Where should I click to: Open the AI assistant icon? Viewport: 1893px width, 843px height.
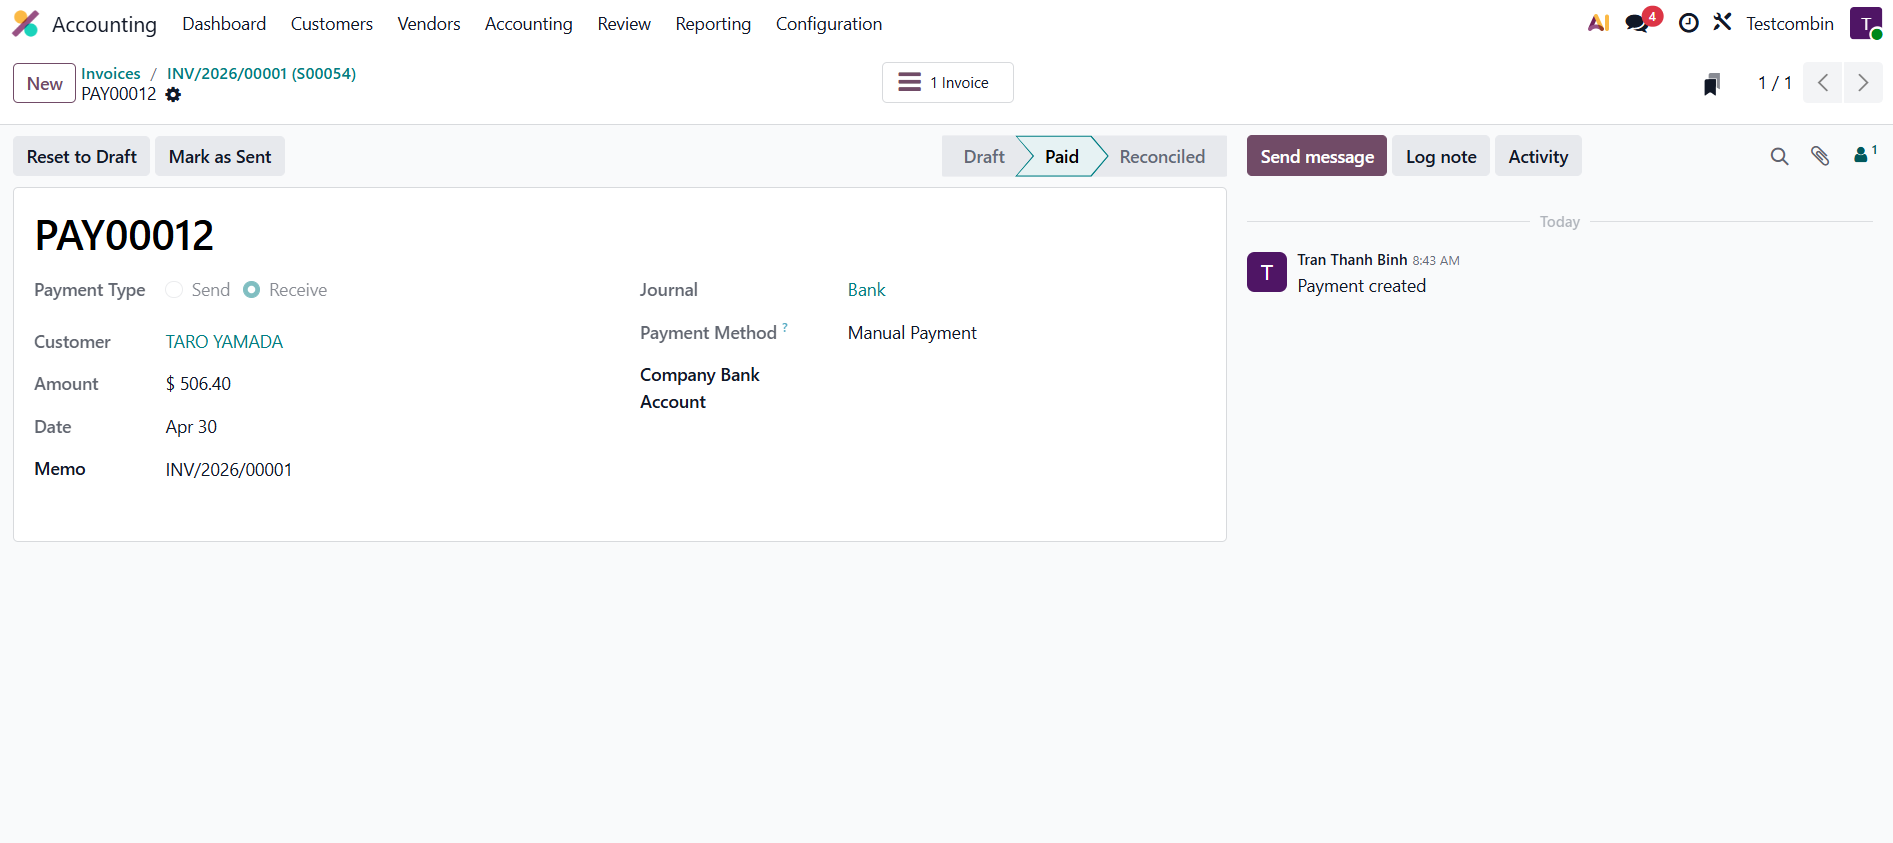click(1598, 23)
